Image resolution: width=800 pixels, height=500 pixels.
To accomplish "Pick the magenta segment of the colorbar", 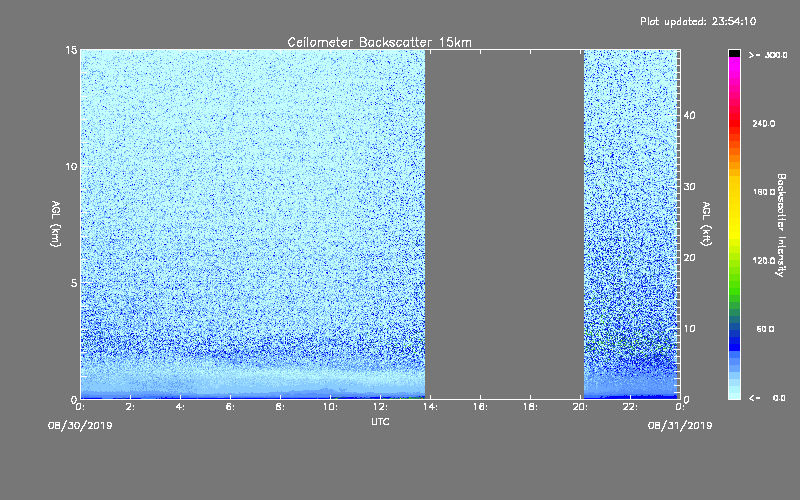I will pyautogui.click(x=734, y=66).
